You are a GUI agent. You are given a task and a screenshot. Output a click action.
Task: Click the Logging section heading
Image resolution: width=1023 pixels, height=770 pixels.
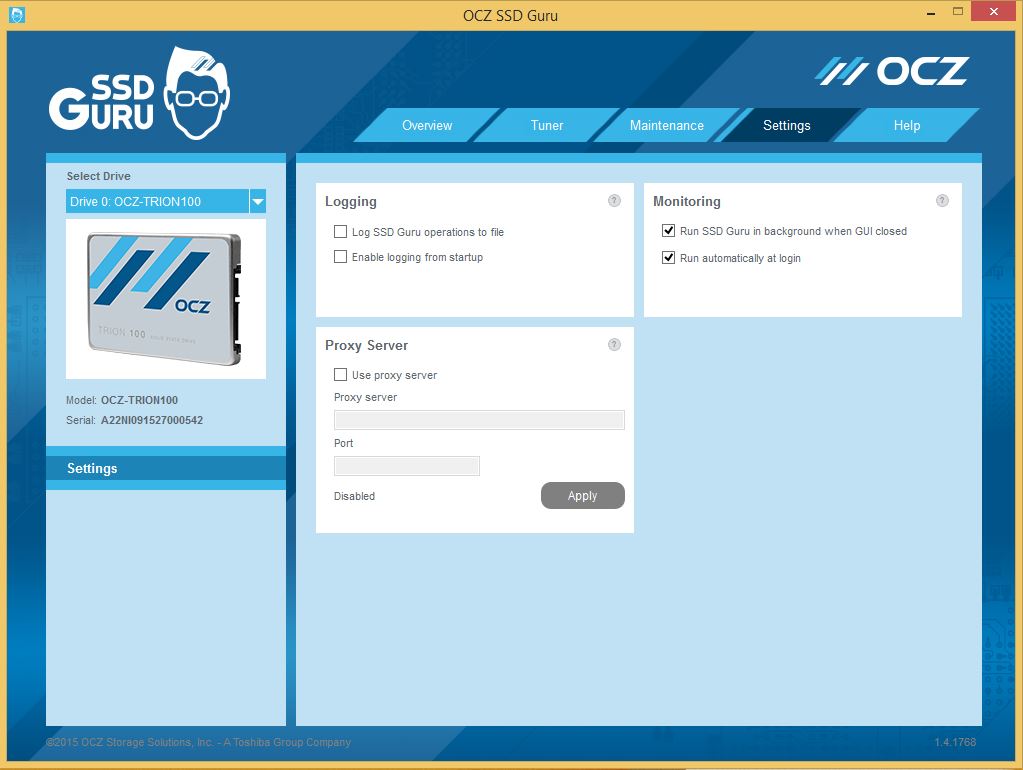[351, 202]
